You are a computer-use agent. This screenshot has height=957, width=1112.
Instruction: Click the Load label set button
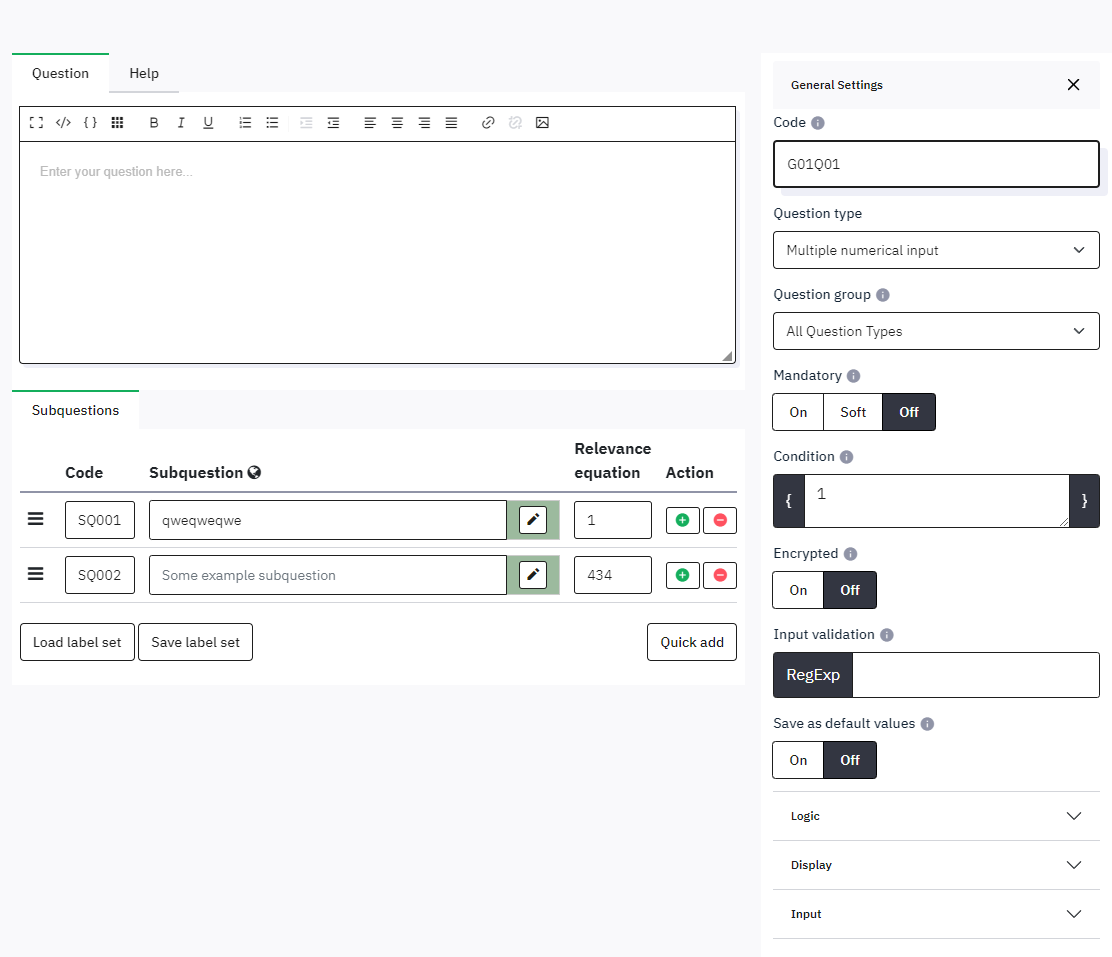(77, 642)
